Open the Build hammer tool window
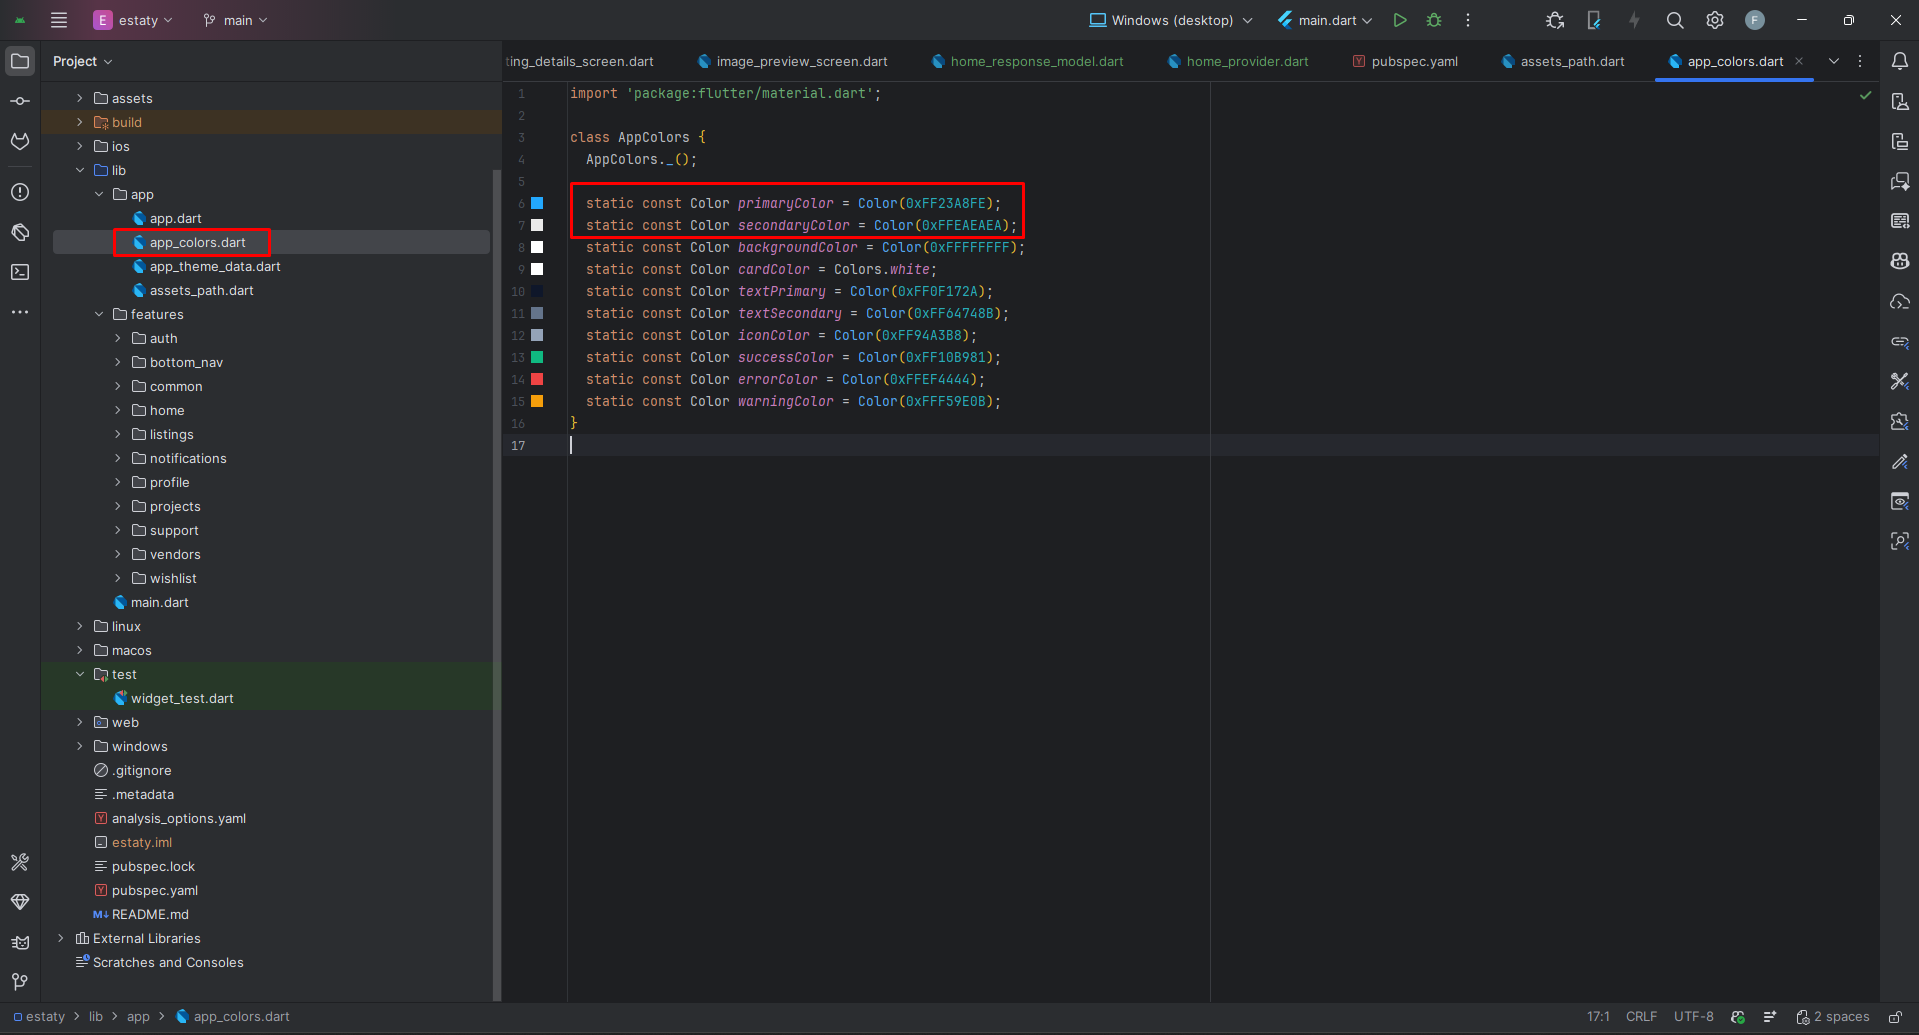This screenshot has width=1919, height=1035. (x=20, y=862)
